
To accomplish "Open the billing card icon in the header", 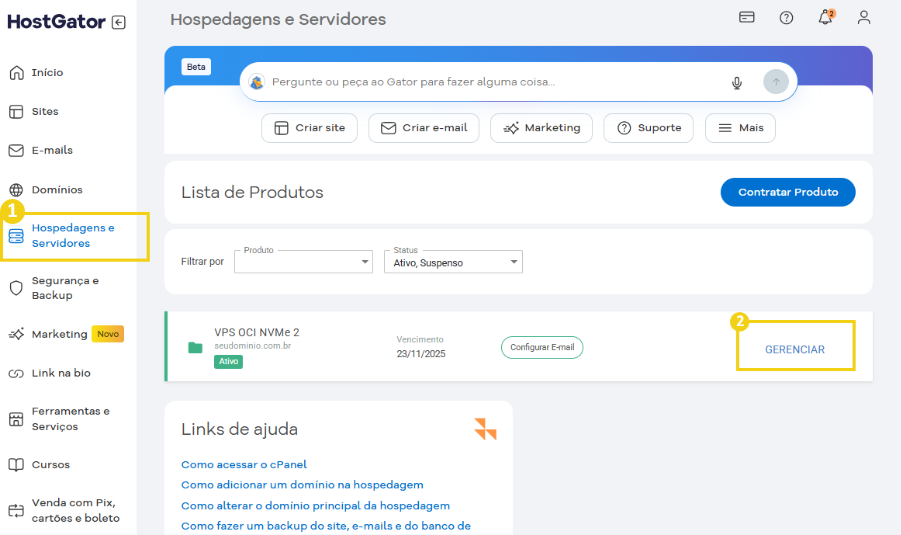I will 746,17.
